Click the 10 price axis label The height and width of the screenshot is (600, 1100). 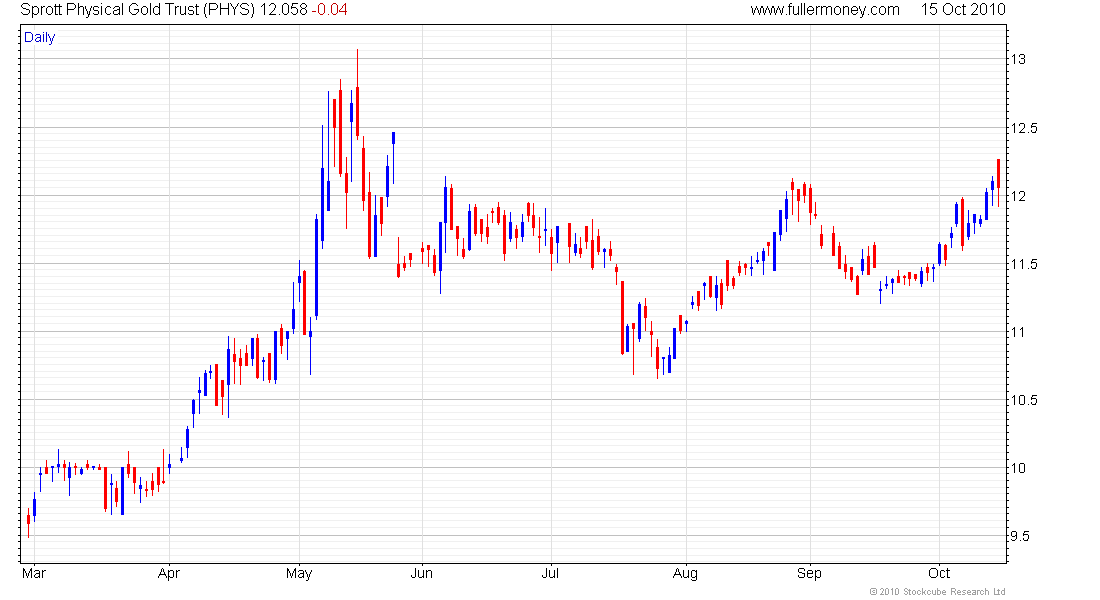(1018, 468)
